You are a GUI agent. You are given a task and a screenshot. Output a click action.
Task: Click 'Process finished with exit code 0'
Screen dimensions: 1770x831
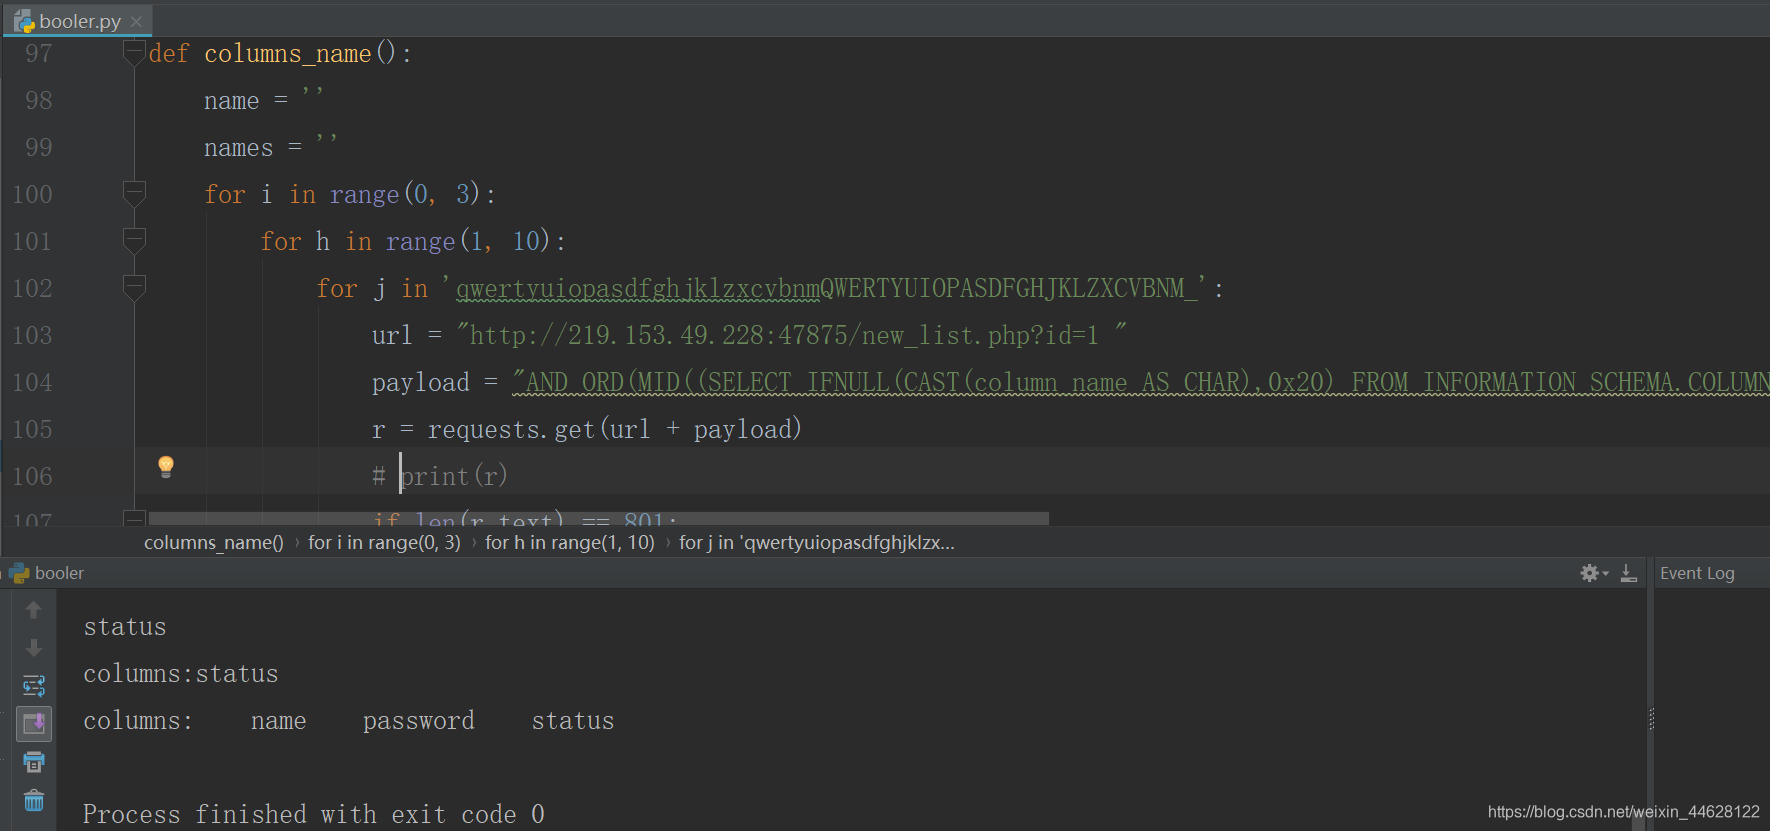pos(314,814)
